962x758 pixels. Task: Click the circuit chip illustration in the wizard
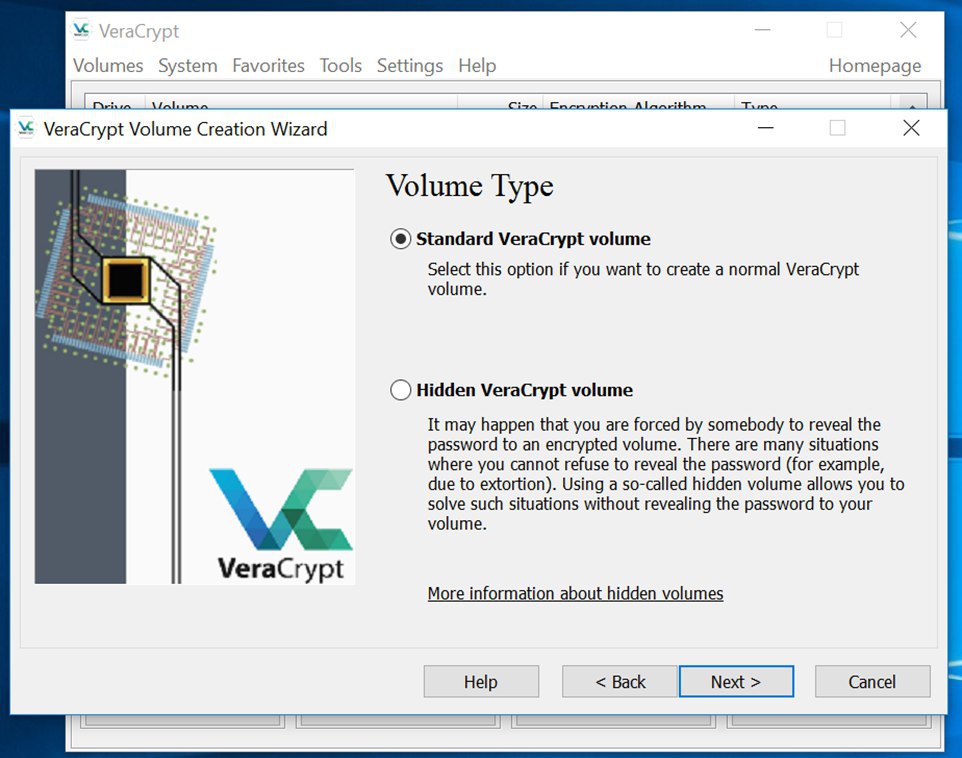tap(124, 278)
